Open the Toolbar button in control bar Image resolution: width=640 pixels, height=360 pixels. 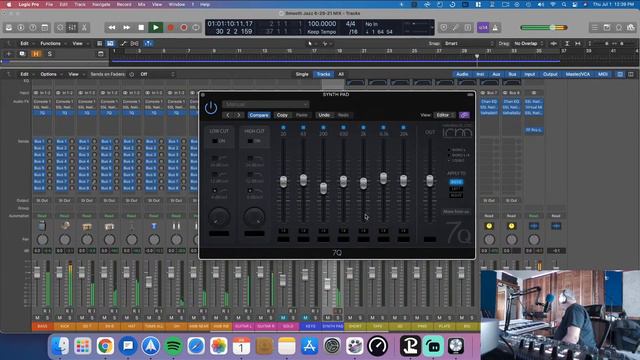point(45,28)
